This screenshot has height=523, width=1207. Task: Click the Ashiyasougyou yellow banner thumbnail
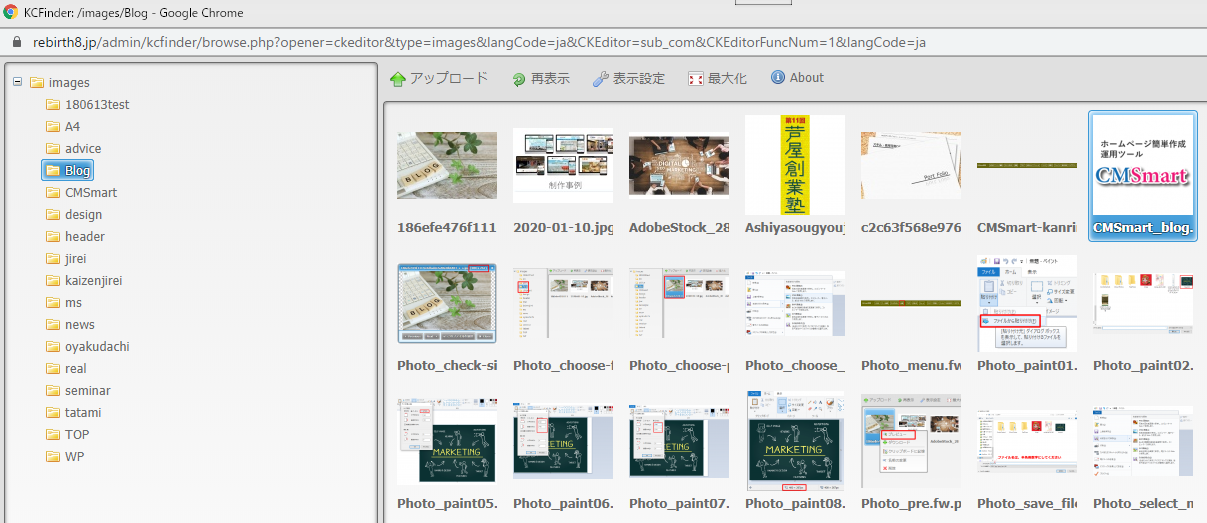click(794, 165)
